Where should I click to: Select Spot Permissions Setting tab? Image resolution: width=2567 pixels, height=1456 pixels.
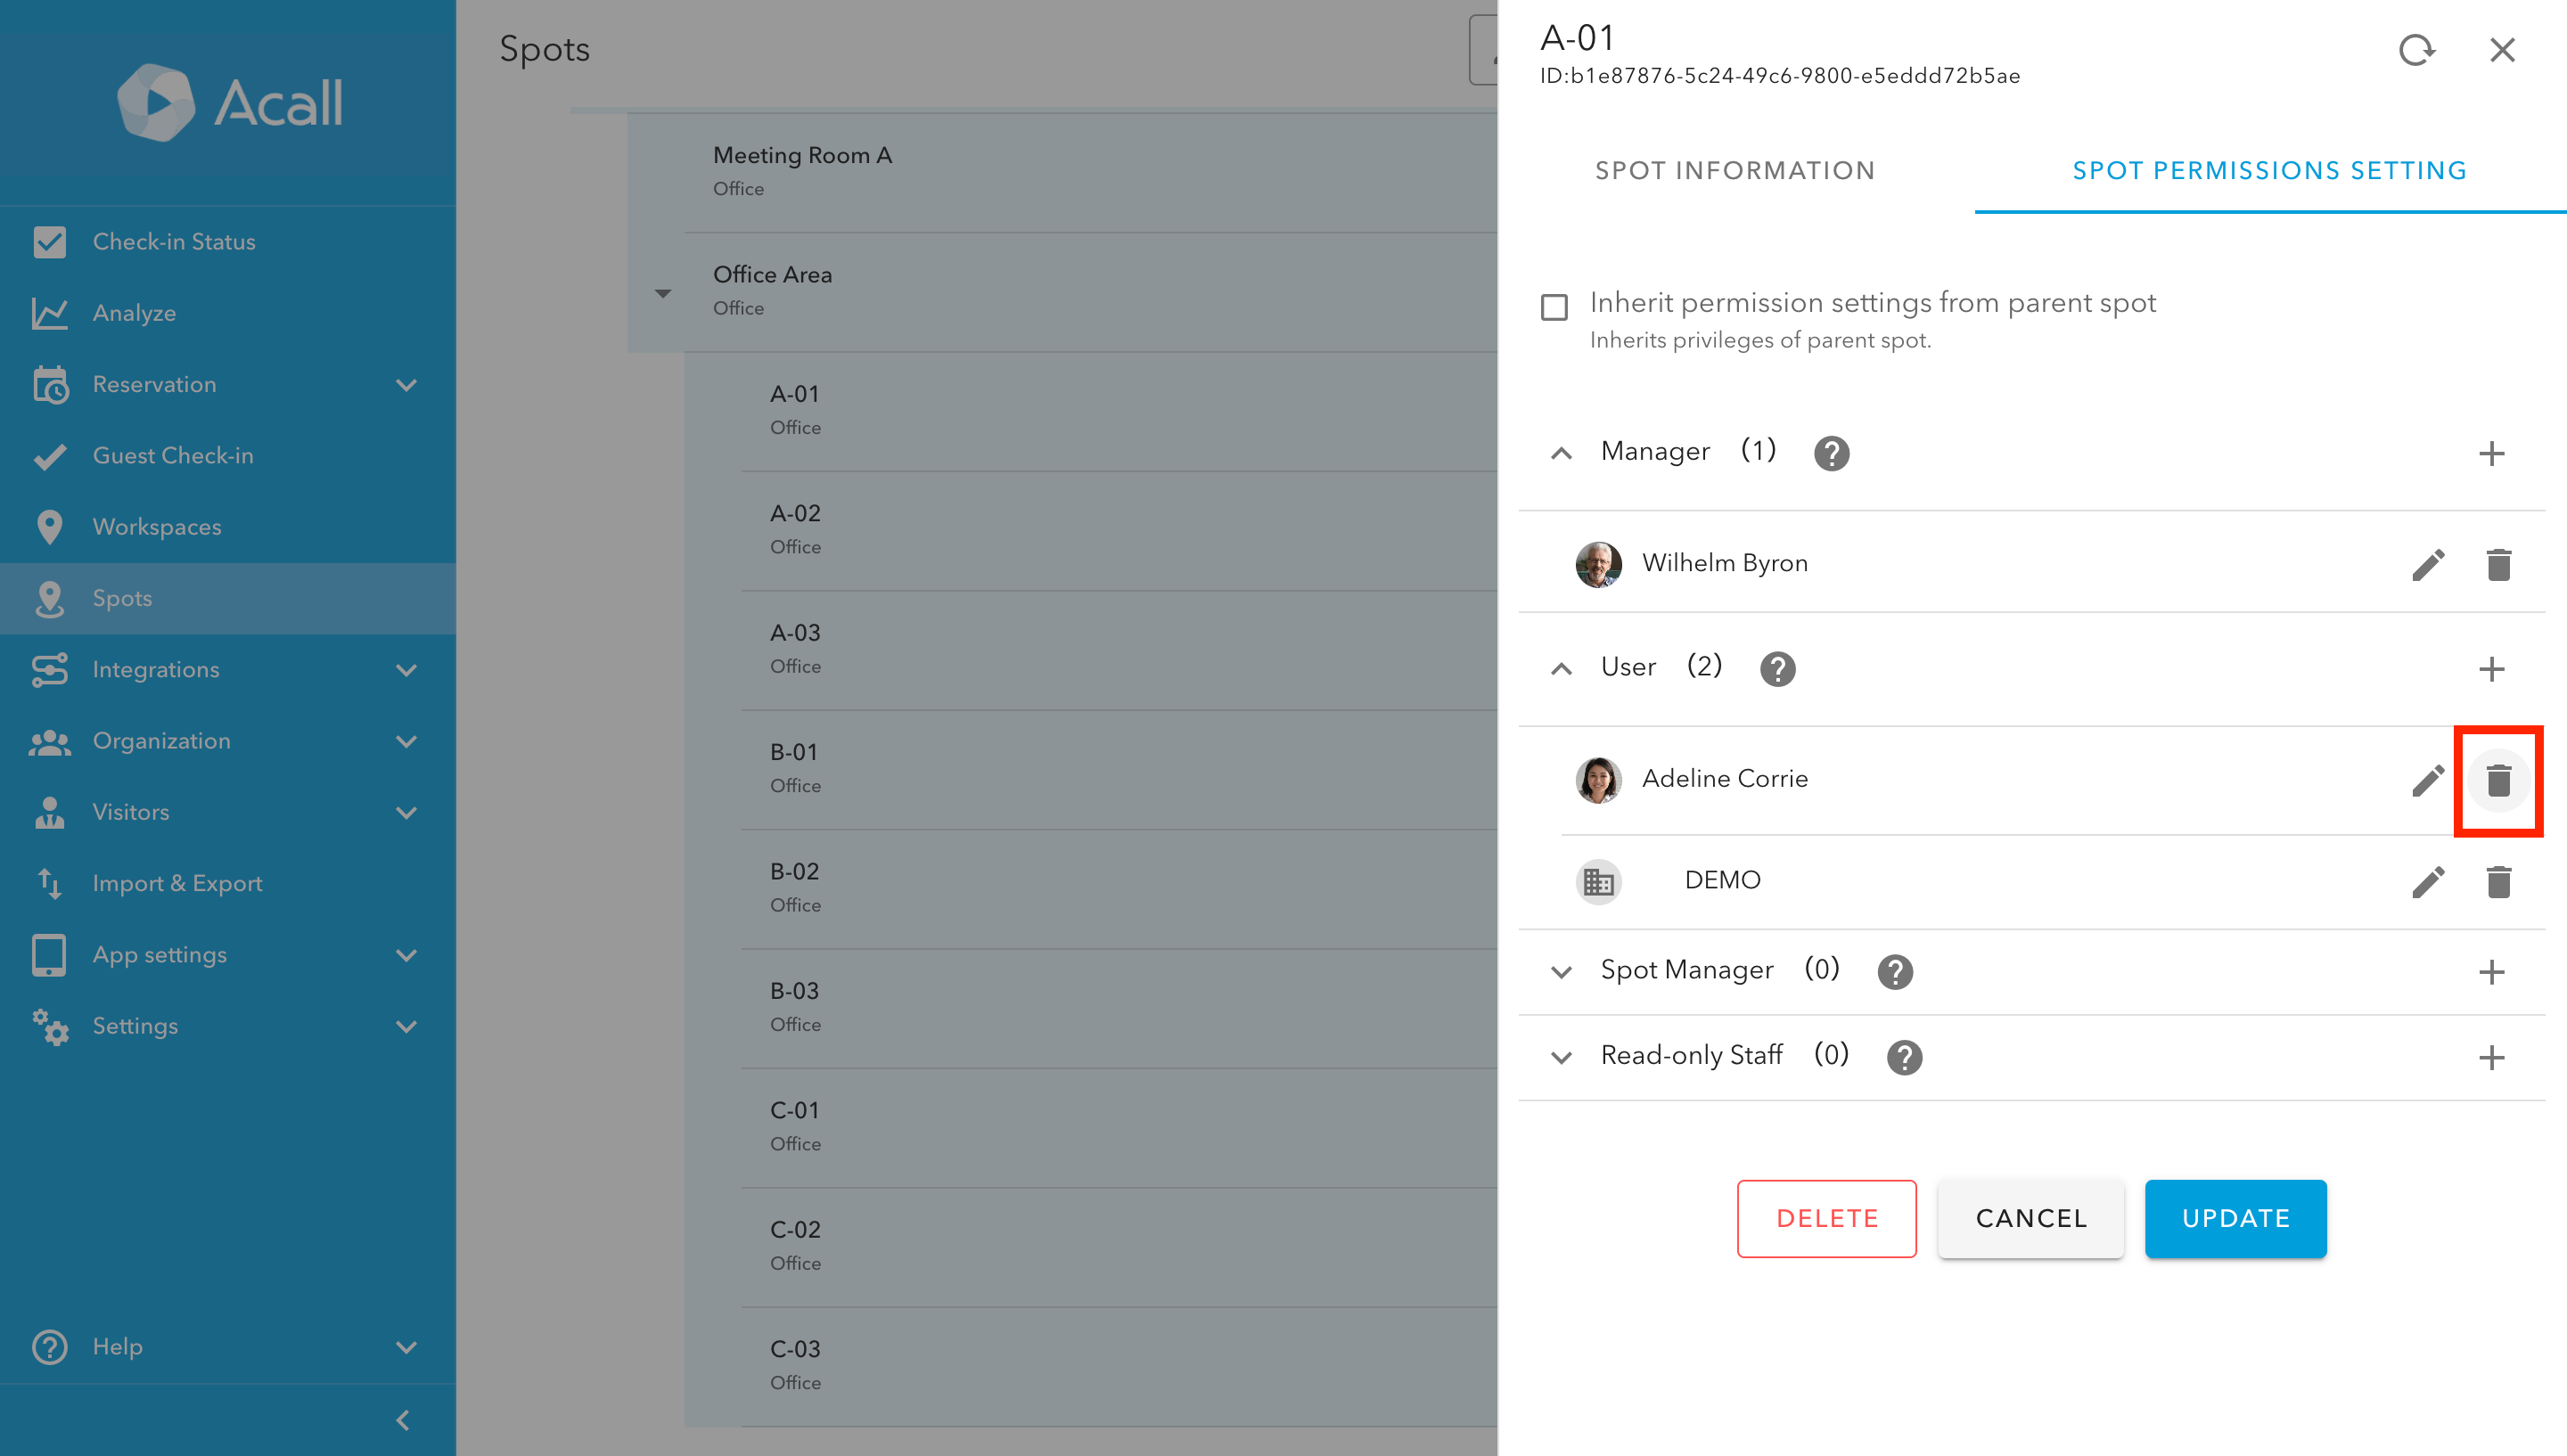tap(2269, 170)
